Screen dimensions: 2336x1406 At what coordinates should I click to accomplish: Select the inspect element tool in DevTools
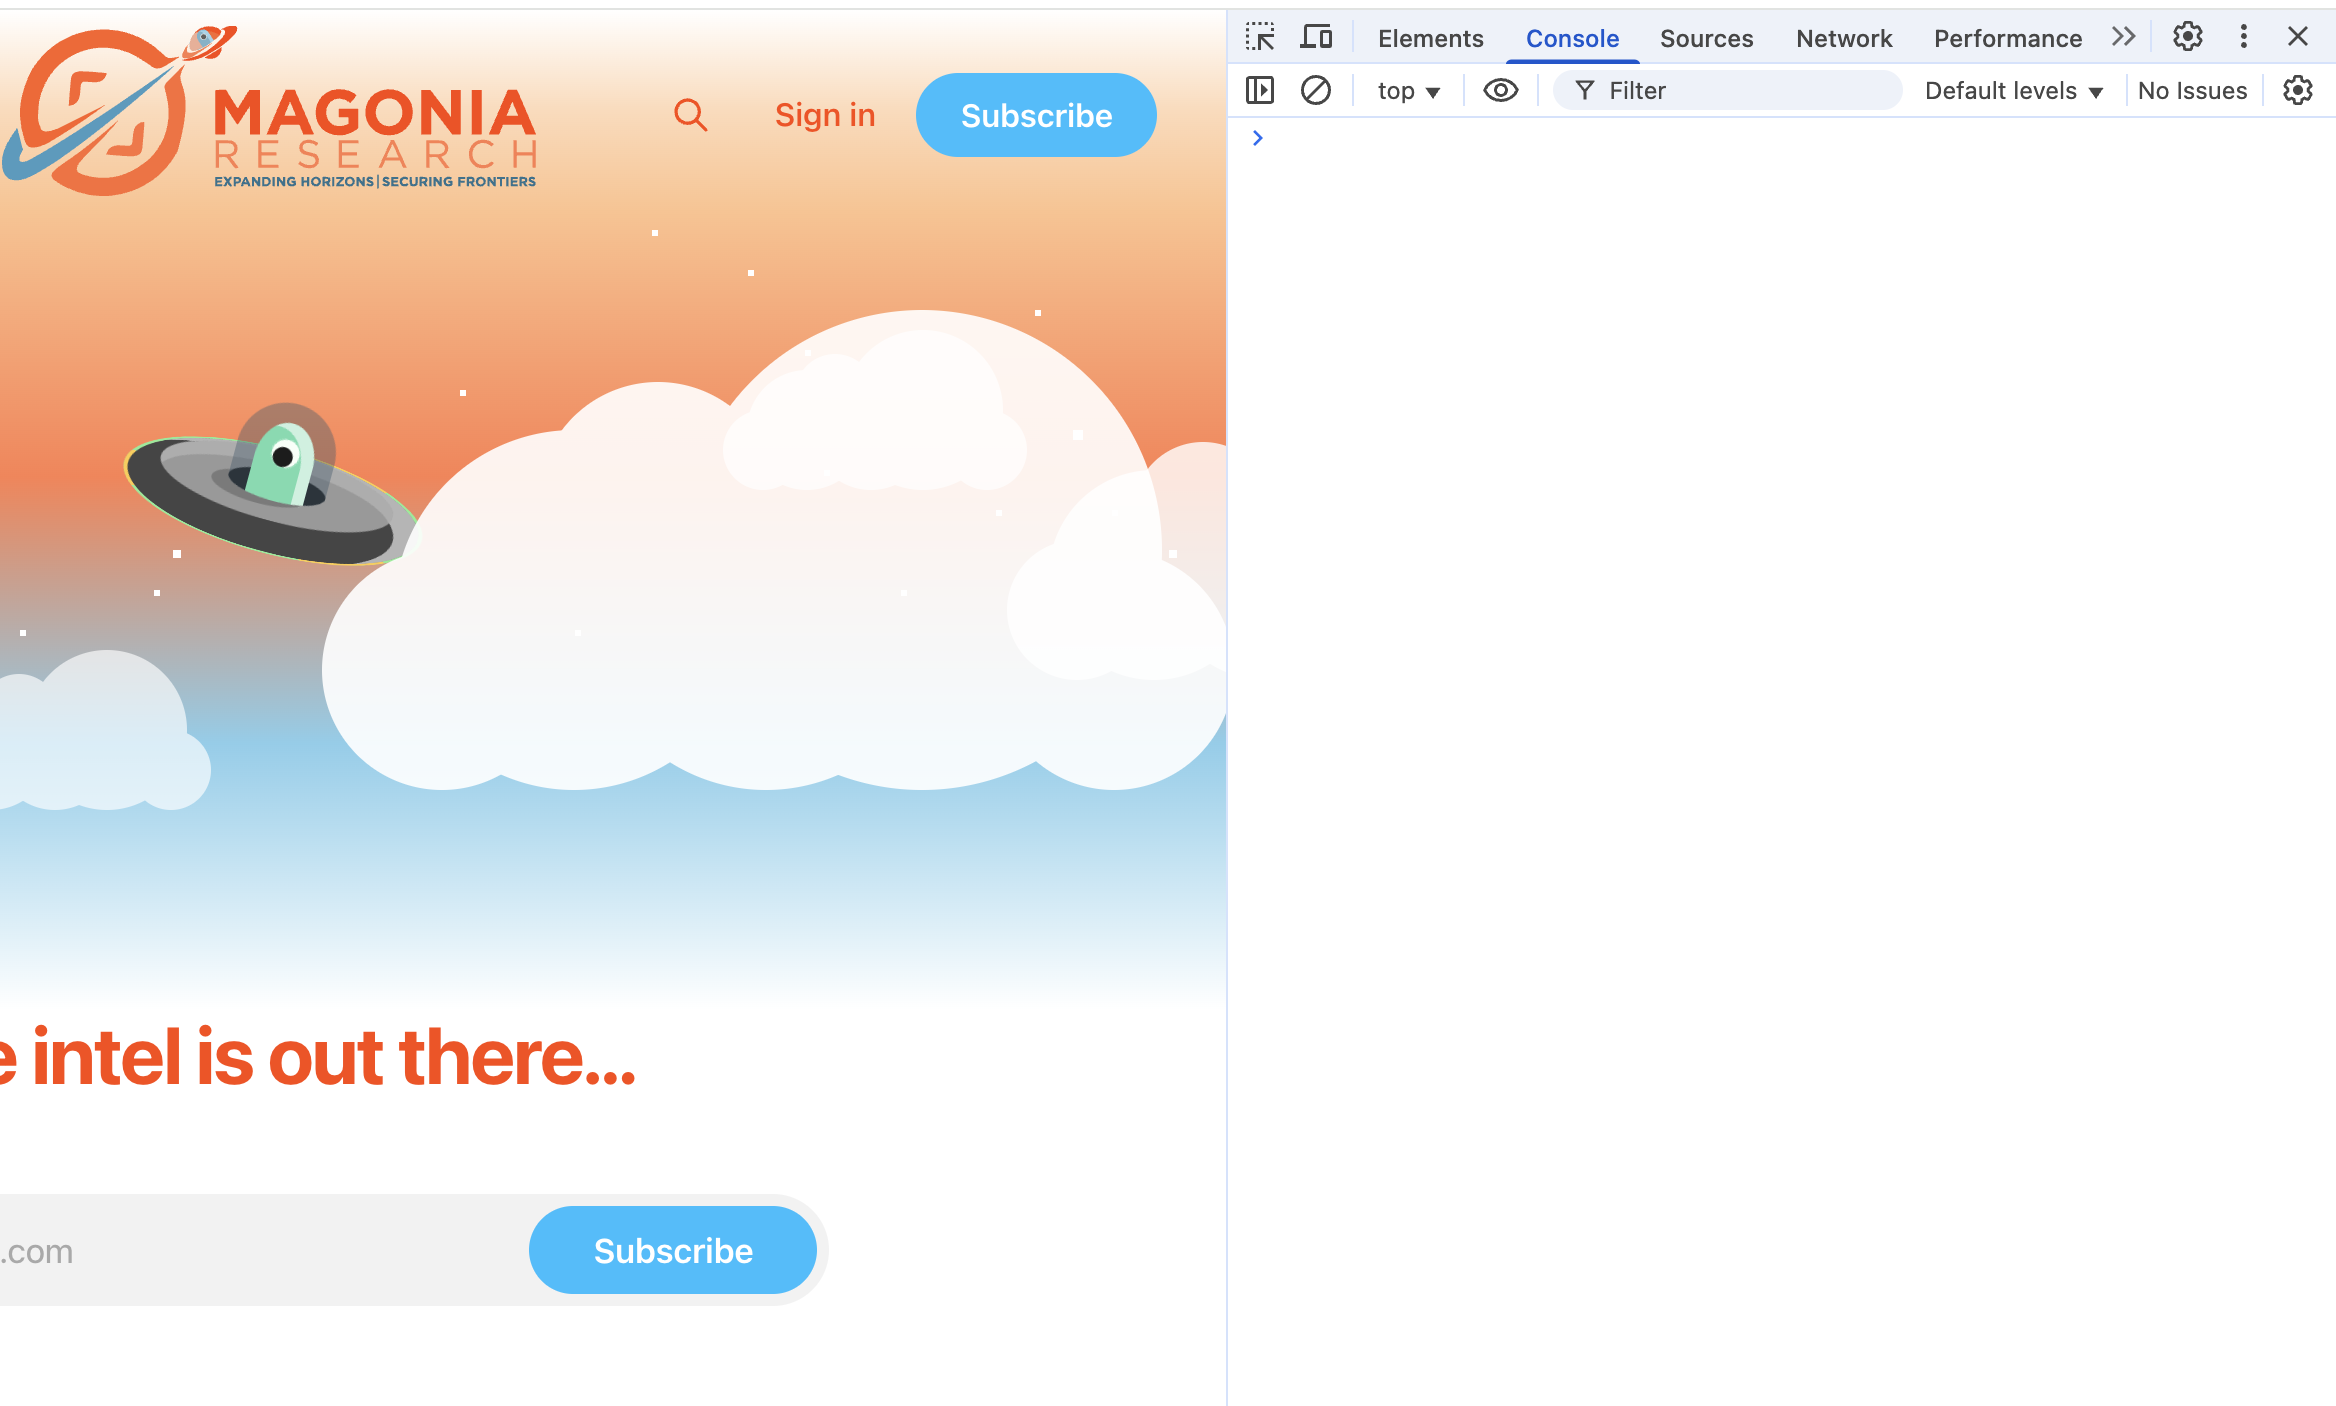(1260, 37)
